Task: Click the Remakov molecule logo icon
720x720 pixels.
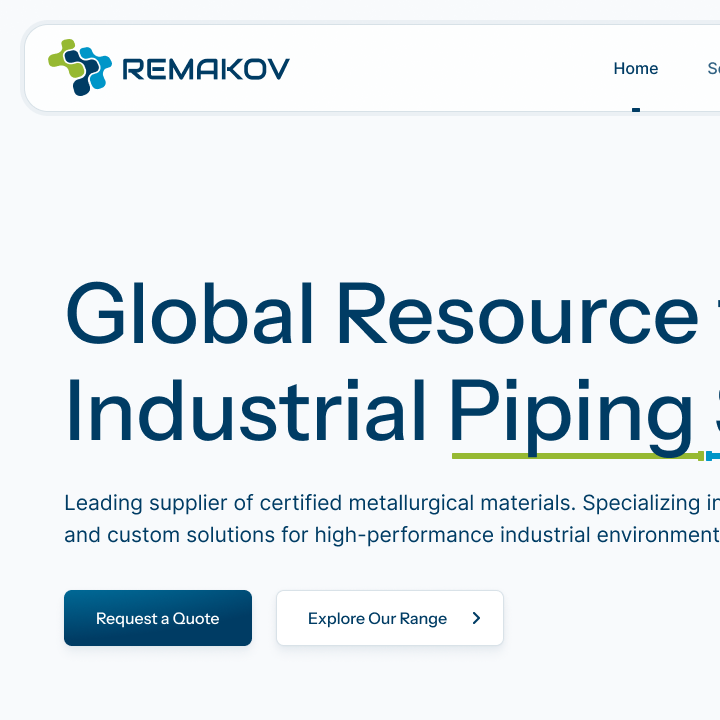Action: click(79, 67)
